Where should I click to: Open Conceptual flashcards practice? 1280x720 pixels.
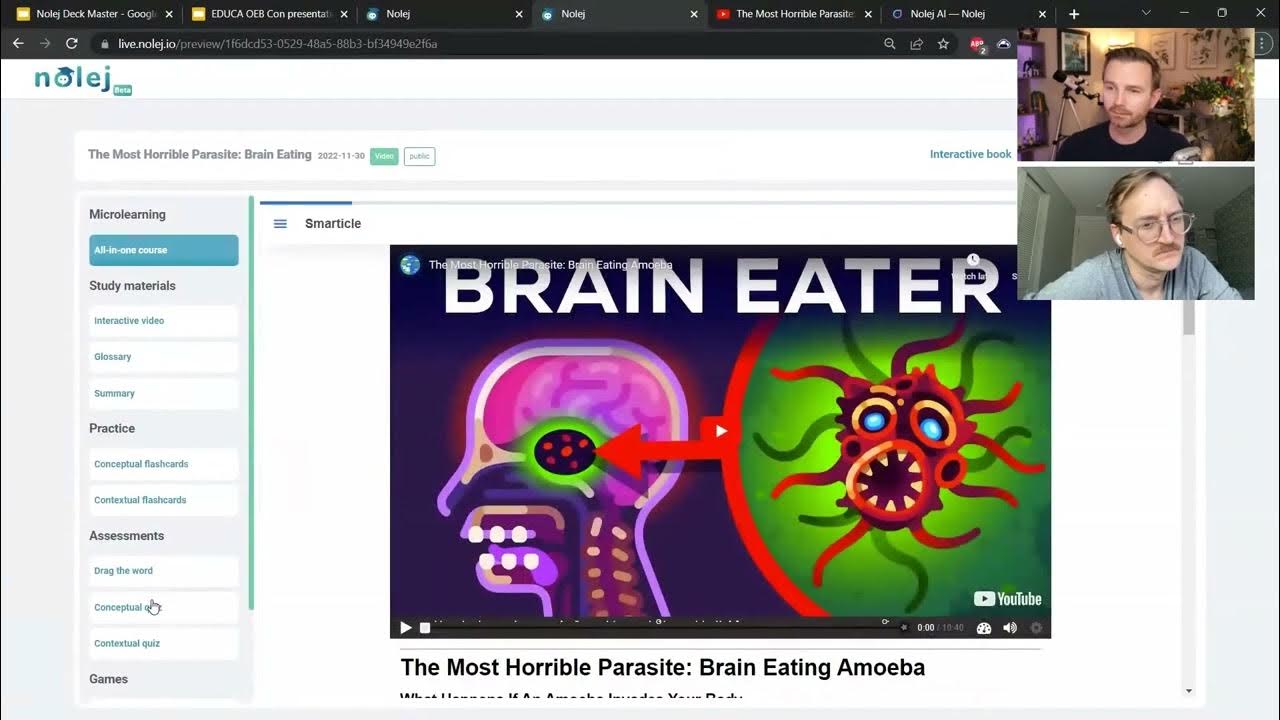(164, 464)
